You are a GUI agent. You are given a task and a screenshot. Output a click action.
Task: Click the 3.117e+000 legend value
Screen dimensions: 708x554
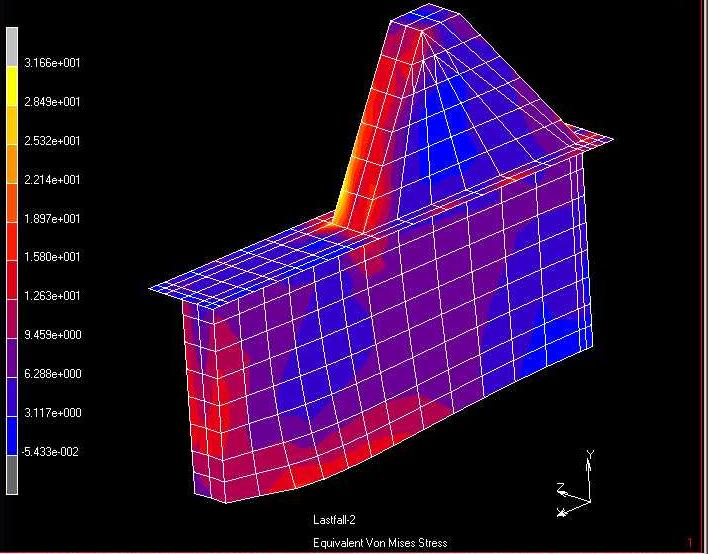(x=52, y=413)
